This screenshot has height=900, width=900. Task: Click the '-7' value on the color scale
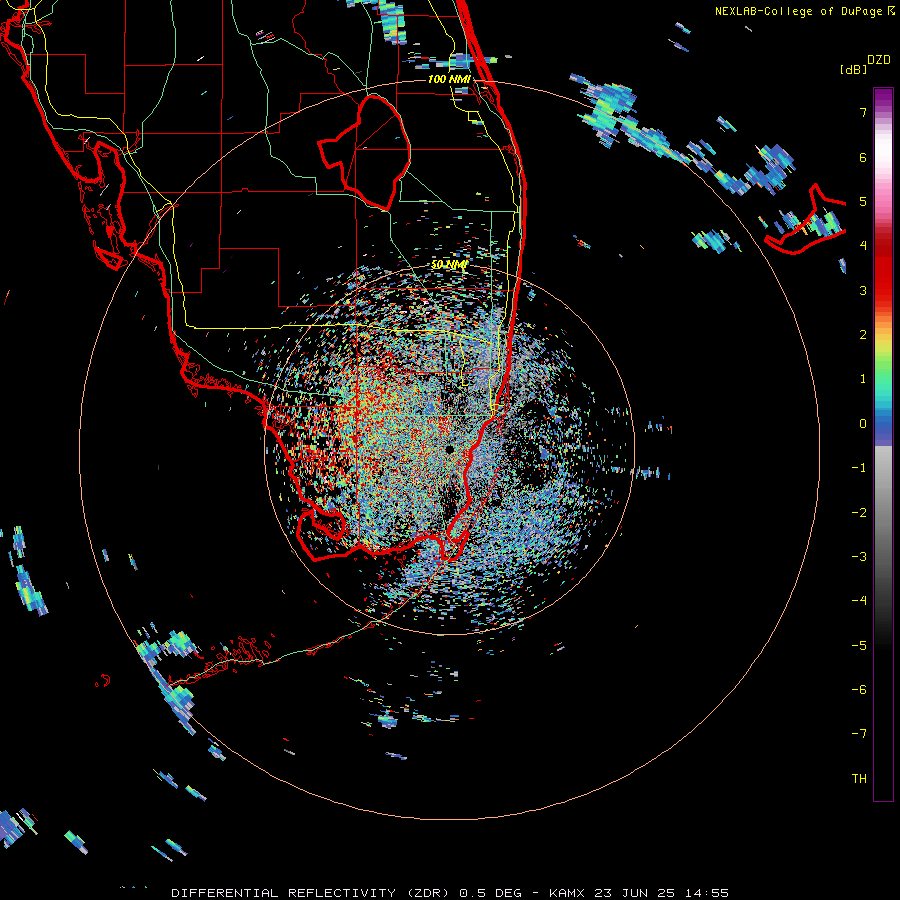point(859,734)
